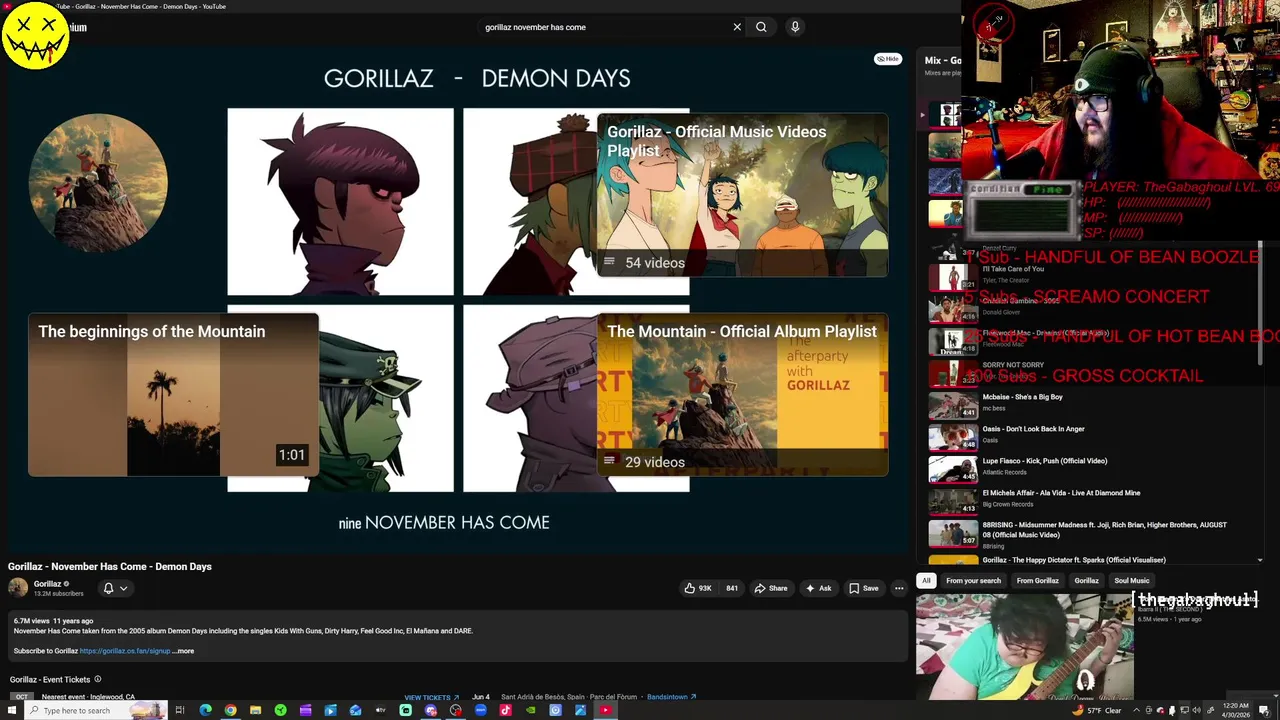Click the info icon beside Event Tickets

click(x=97, y=679)
